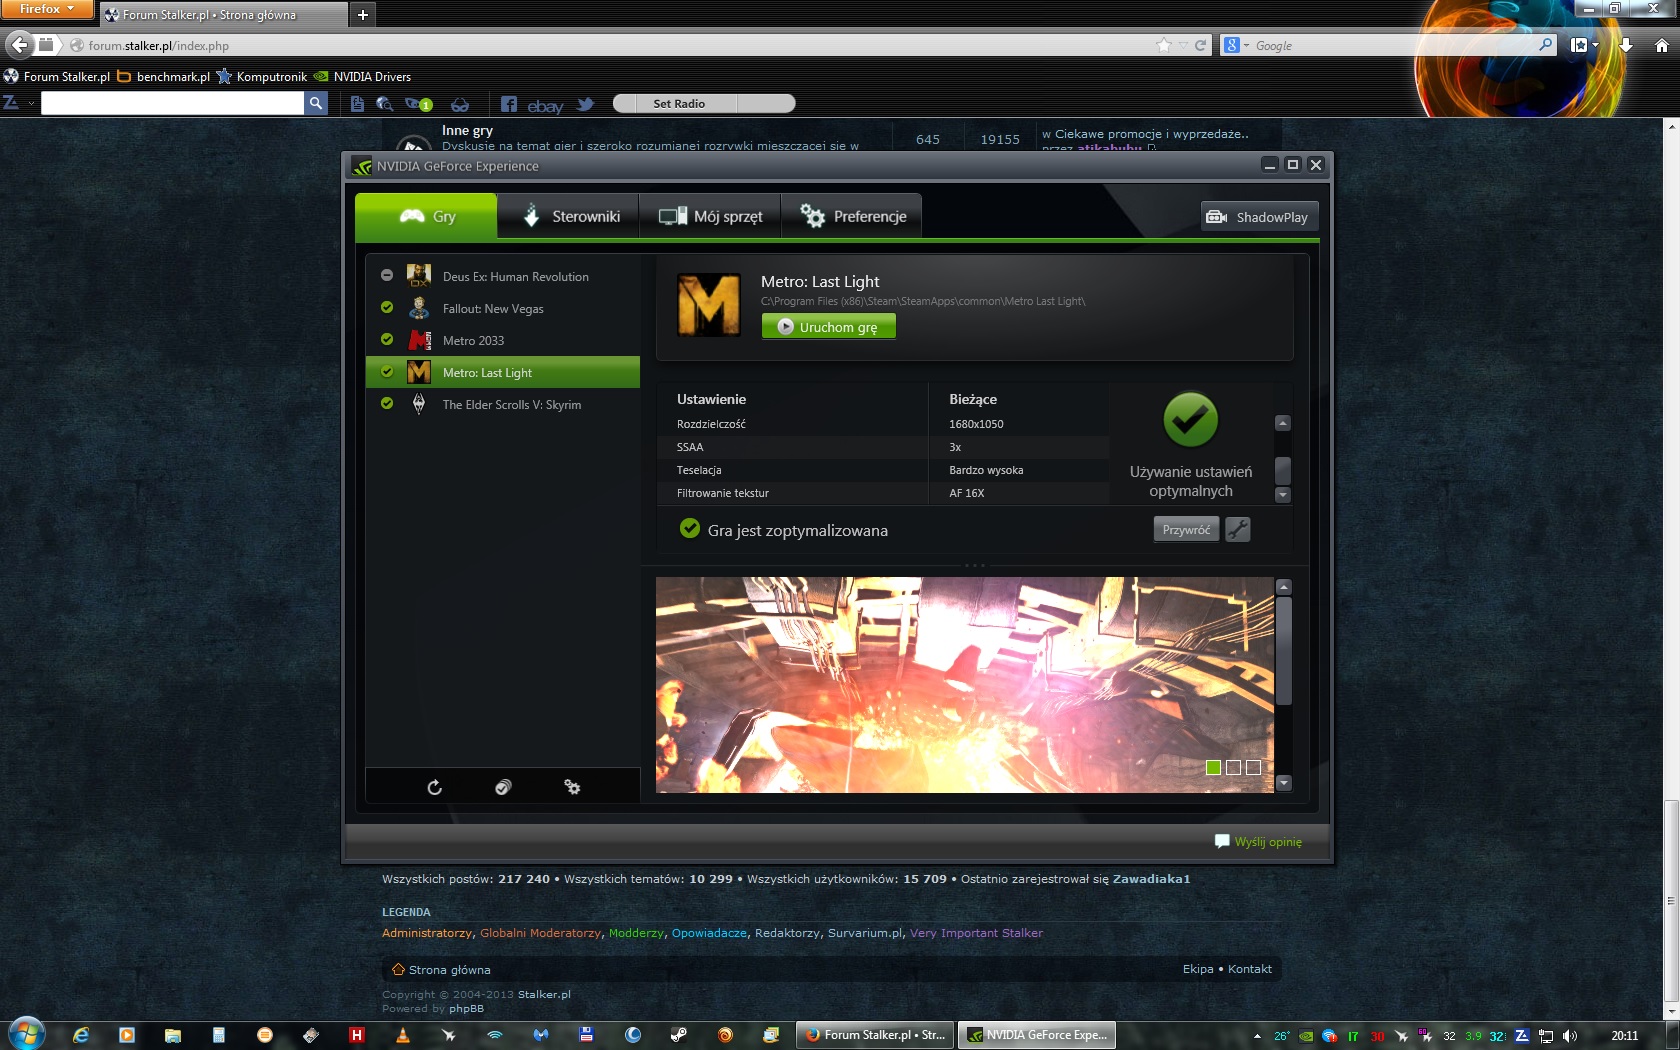1680x1050 pixels.
Task: Open the toolbar Z logo dropdown arrow
Action: click(31, 103)
